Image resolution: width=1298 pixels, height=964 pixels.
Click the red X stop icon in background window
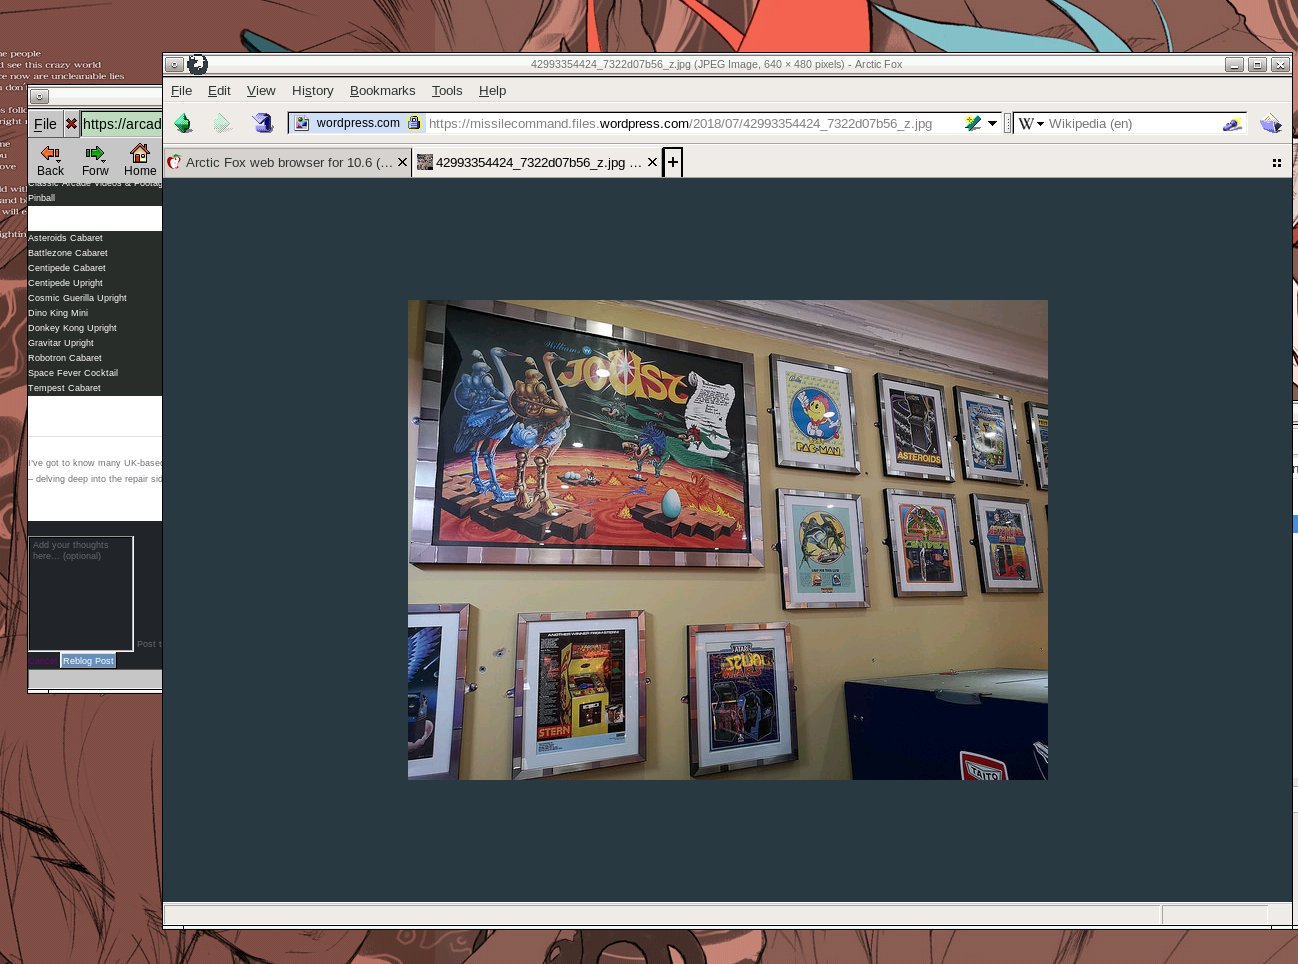coord(71,124)
